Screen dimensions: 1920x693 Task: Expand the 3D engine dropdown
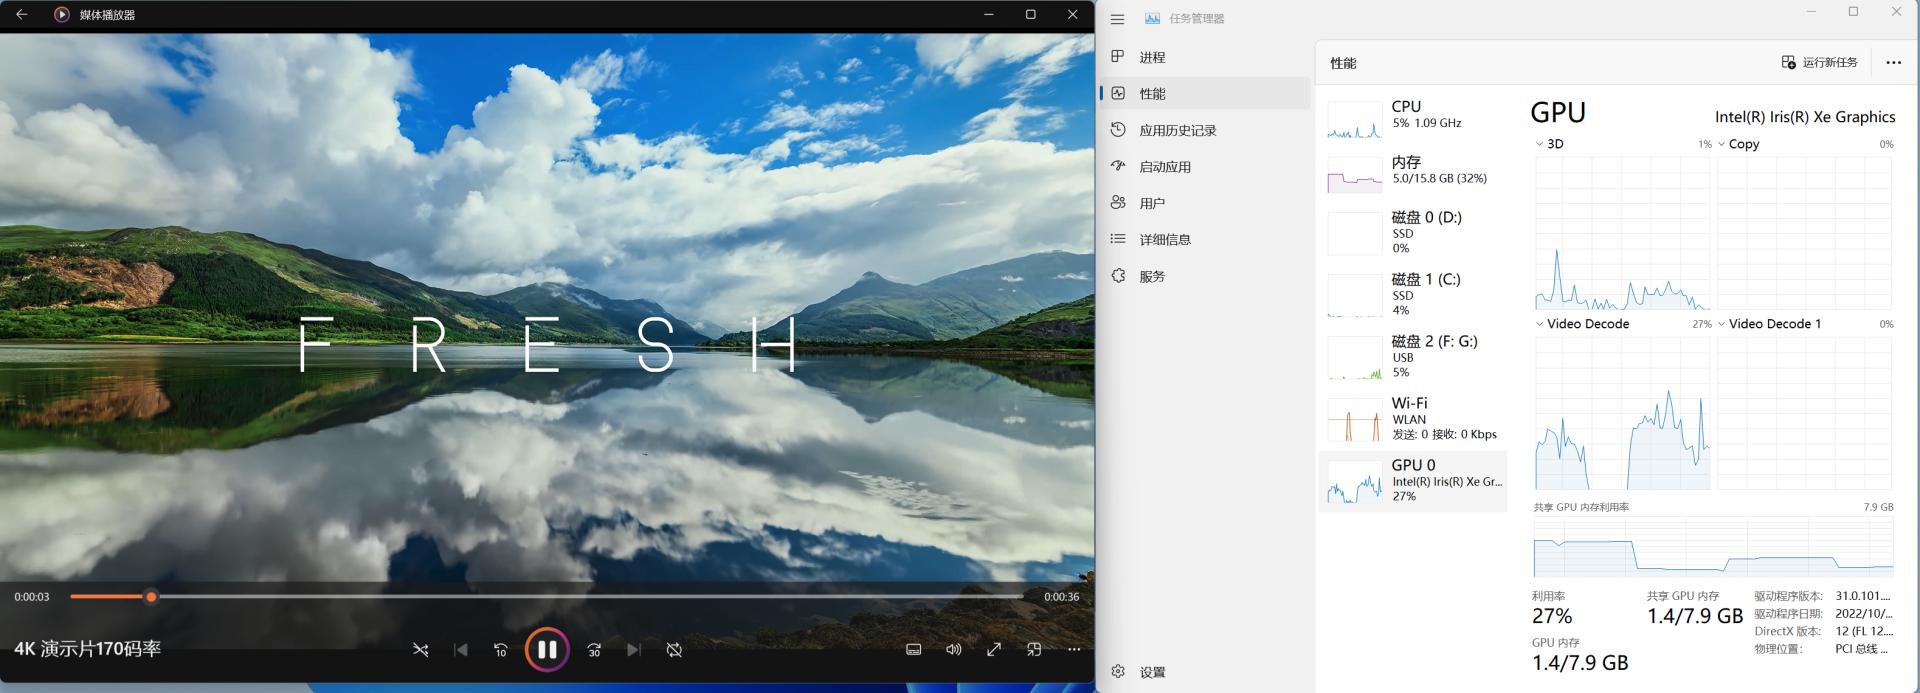(x=1540, y=144)
